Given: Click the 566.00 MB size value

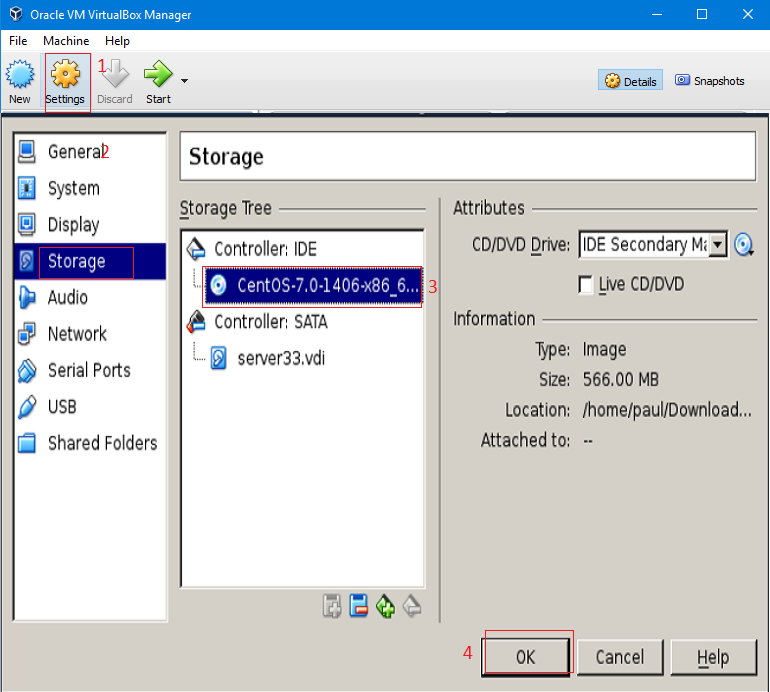Looking at the screenshot, I should (621, 380).
